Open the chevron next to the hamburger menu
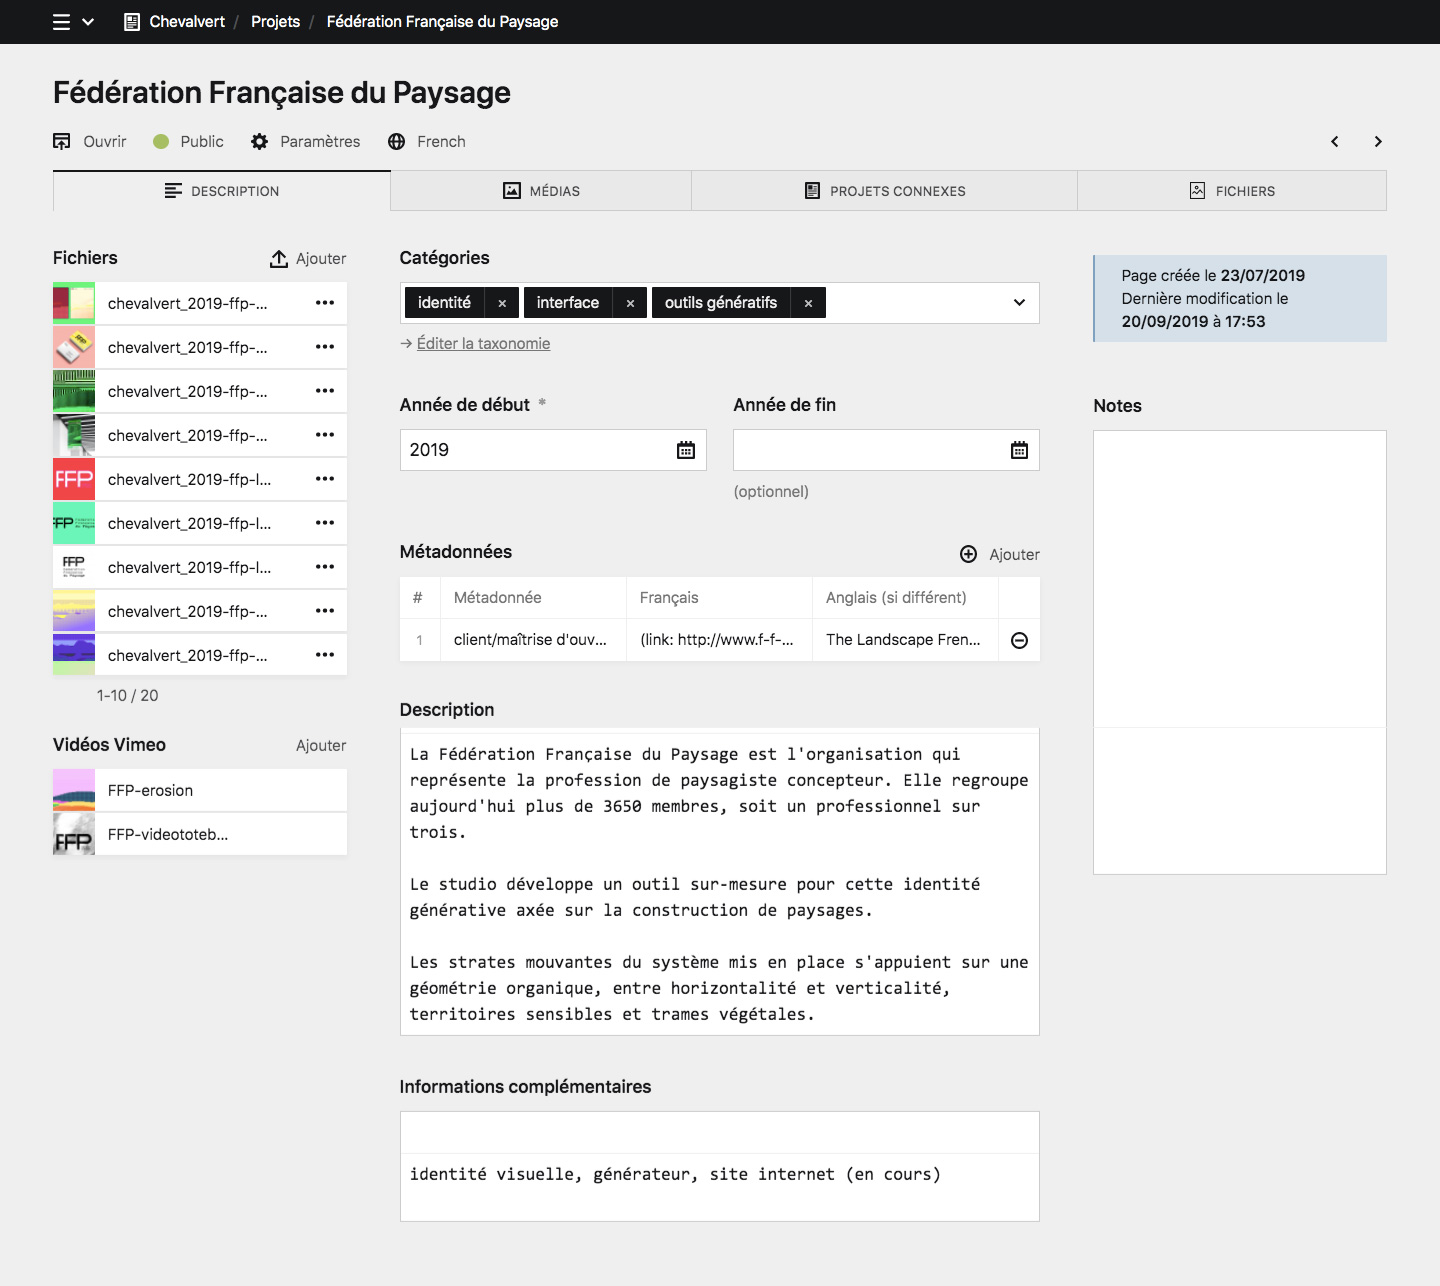This screenshot has width=1440, height=1286. (88, 21)
